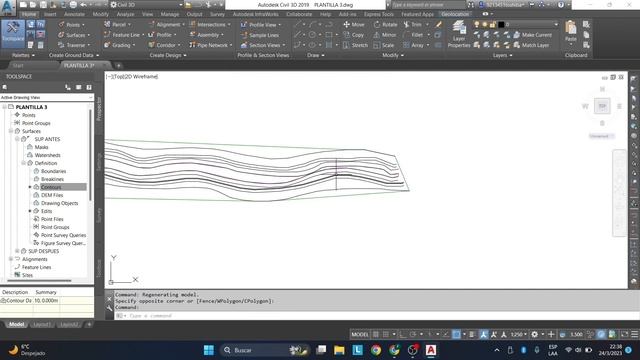Click the Mirror tool
This screenshot has height=360, width=640.
pyautogui.click(x=385, y=35)
